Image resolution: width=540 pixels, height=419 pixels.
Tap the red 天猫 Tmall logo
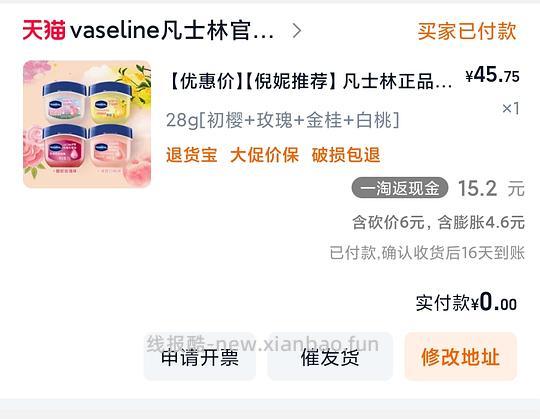pos(44,30)
